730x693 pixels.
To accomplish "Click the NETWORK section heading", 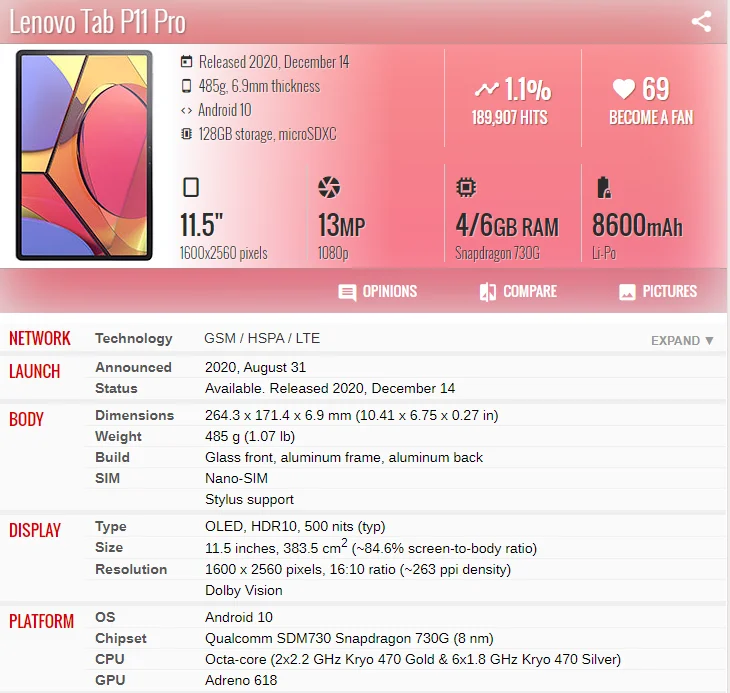I will (x=40, y=338).
